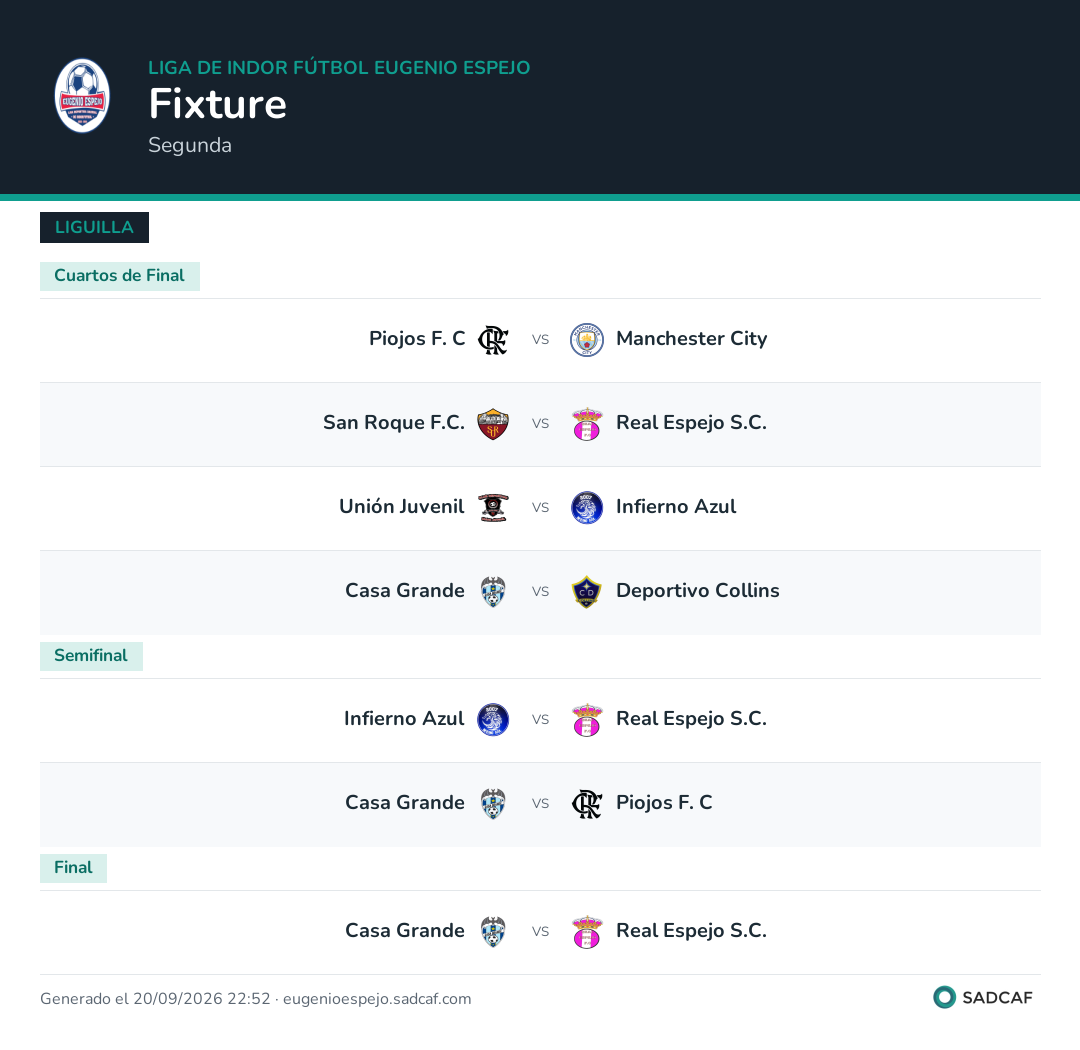1080x1050 pixels.
Task: Click Piojos F. C crest in Cuartos de Final
Action: 493,340
